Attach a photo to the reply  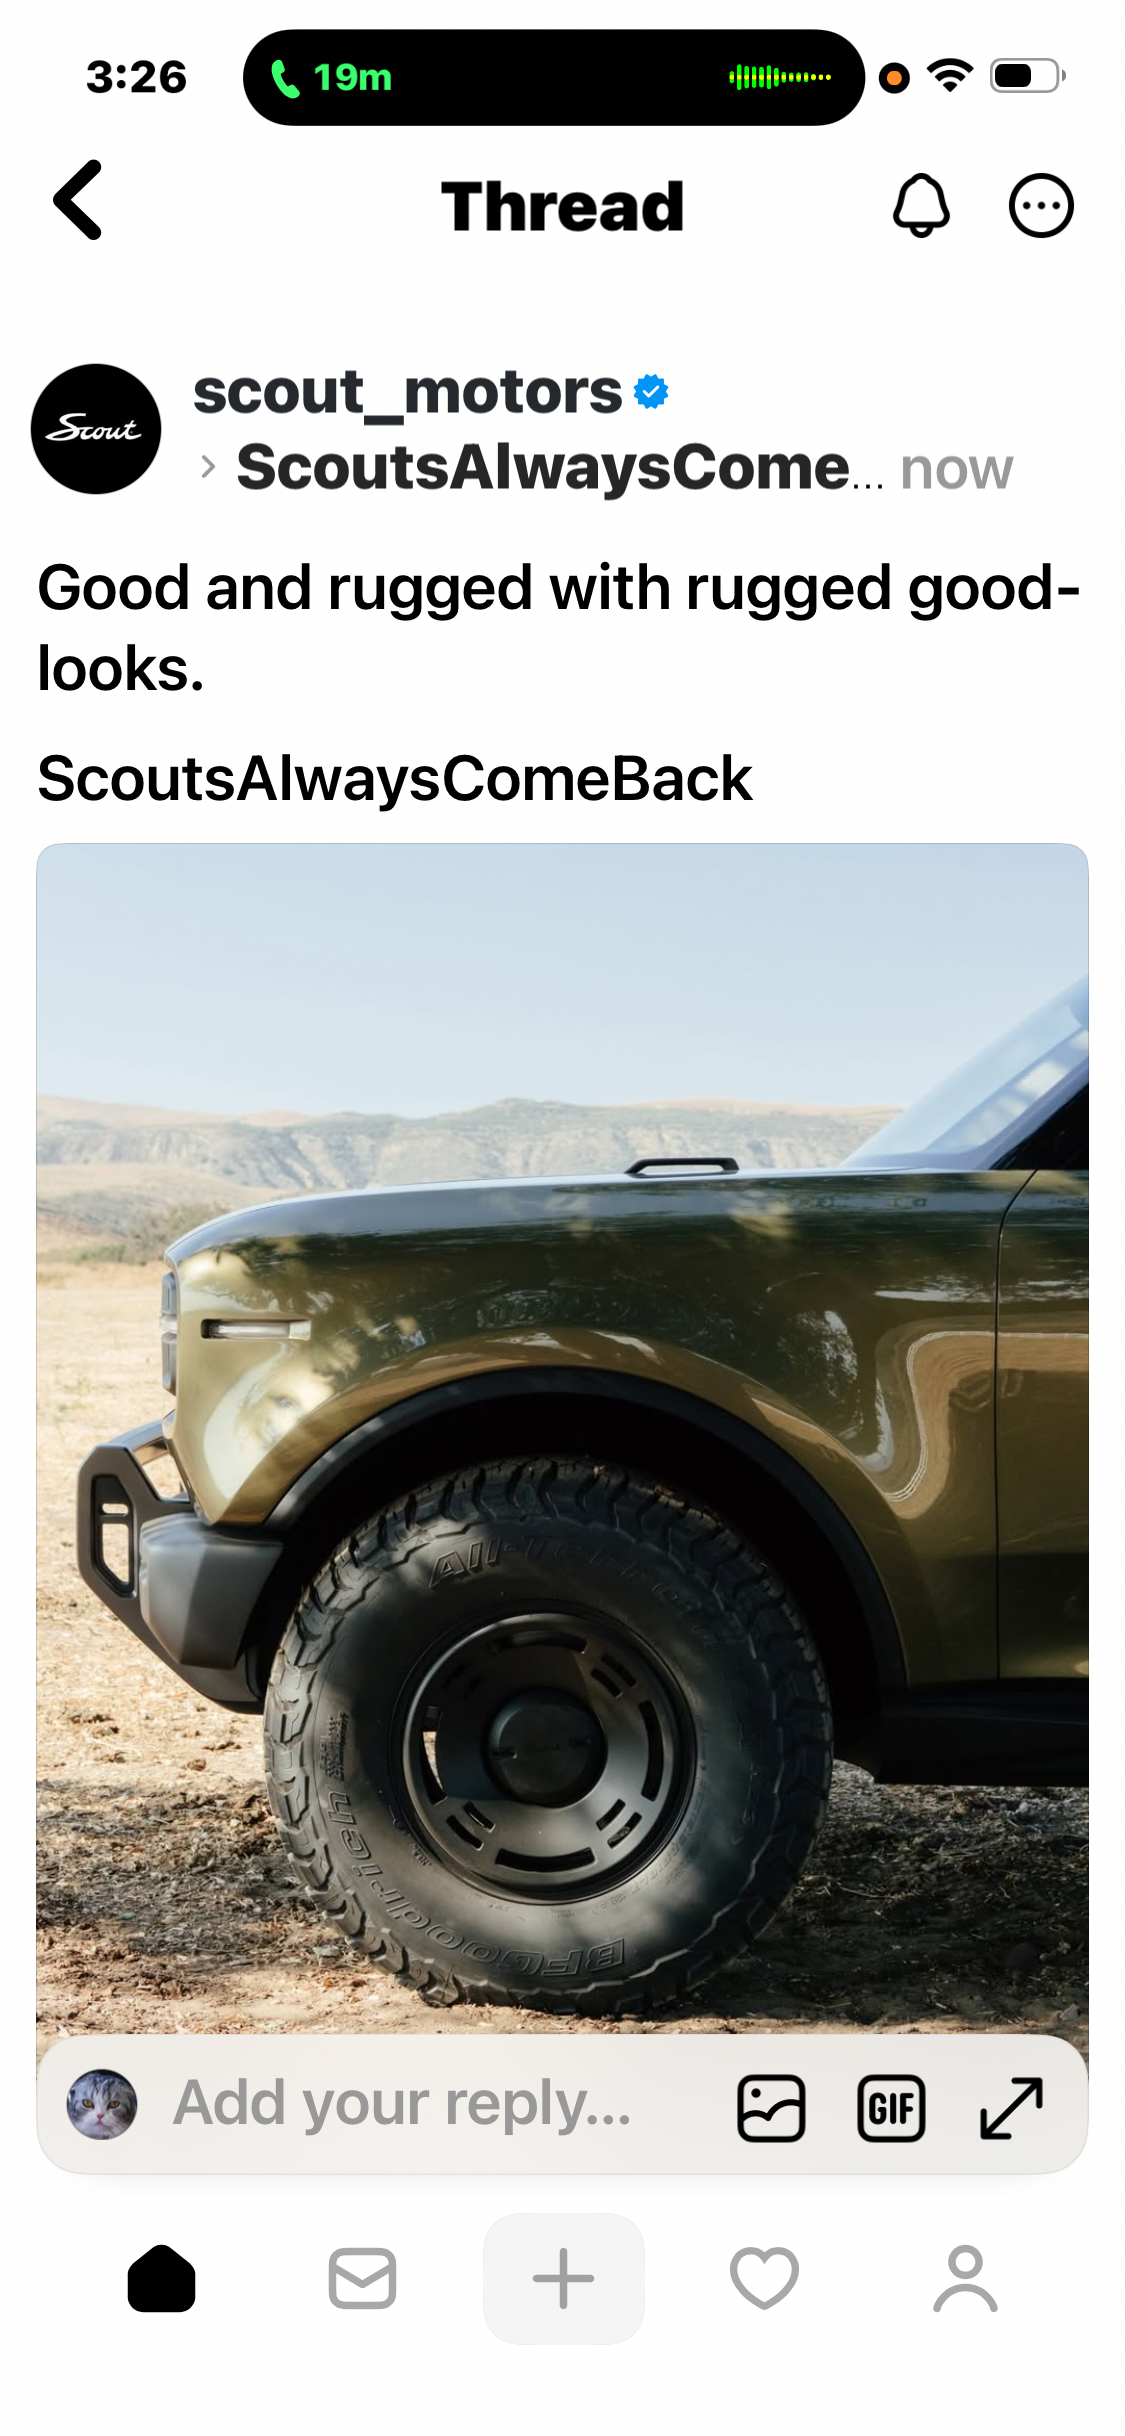(x=771, y=2108)
